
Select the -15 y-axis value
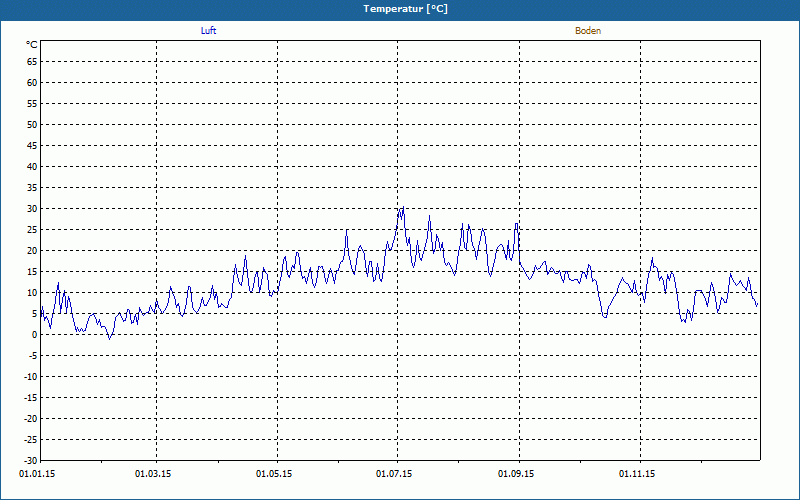tap(30, 397)
